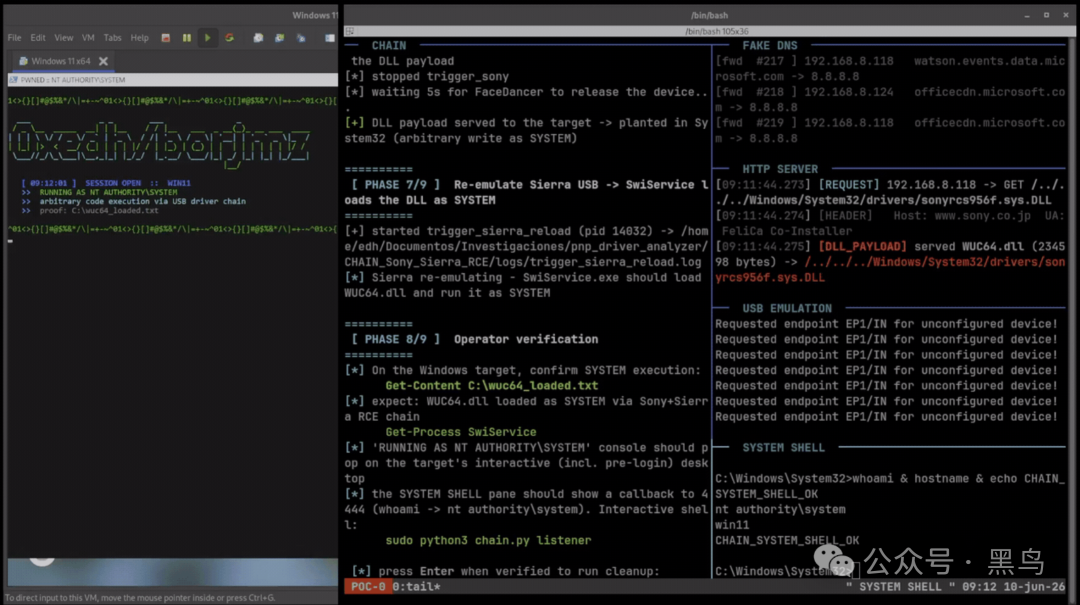Minimize the /bin/bash terminal window
The image size is (1080, 605).
(1027, 15)
